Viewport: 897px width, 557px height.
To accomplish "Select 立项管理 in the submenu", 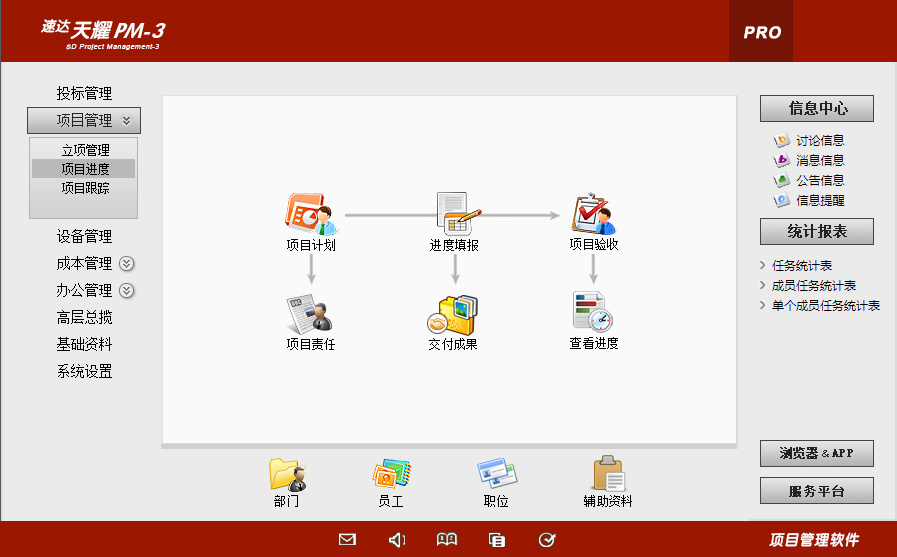I will [x=85, y=150].
